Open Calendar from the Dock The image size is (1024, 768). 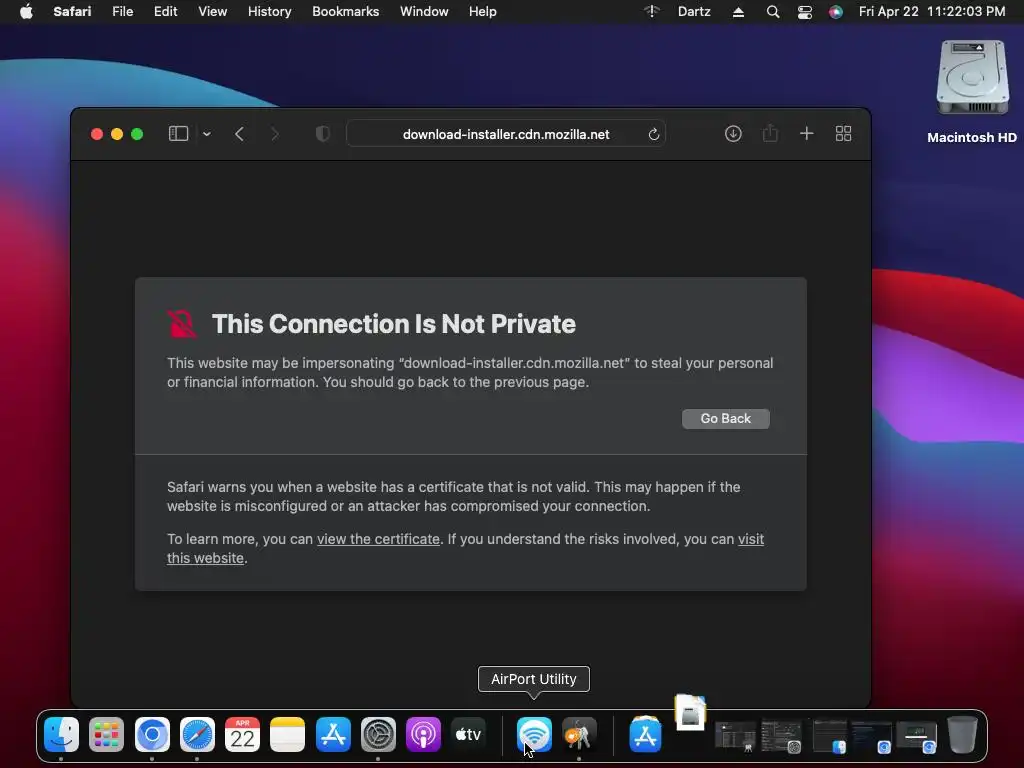pos(242,735)
